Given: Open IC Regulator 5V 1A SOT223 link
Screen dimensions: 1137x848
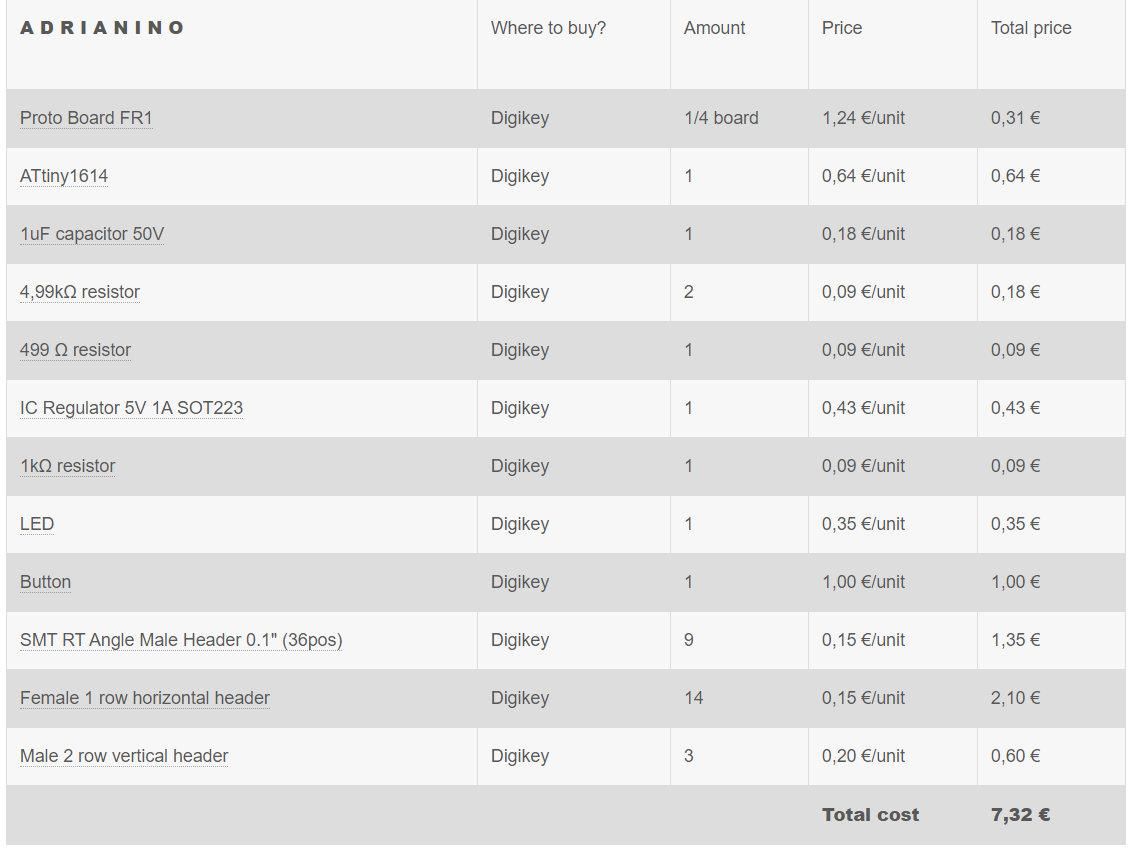Looking at the screenshot, I should (x=131, y=408).
